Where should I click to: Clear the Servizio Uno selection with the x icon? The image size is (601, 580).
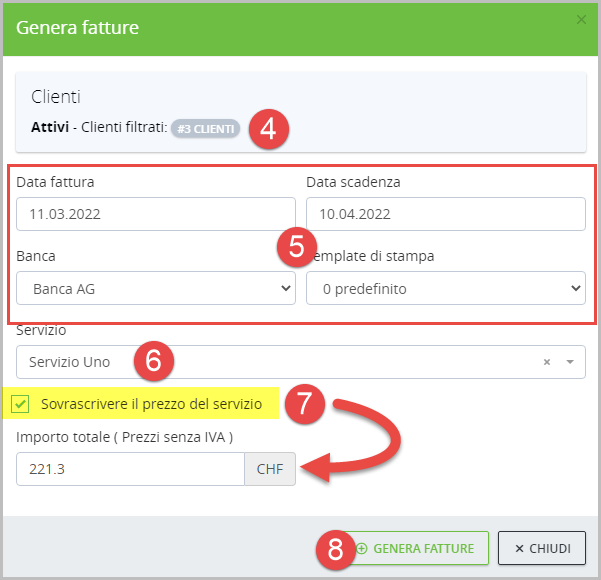tap(547, 362)
